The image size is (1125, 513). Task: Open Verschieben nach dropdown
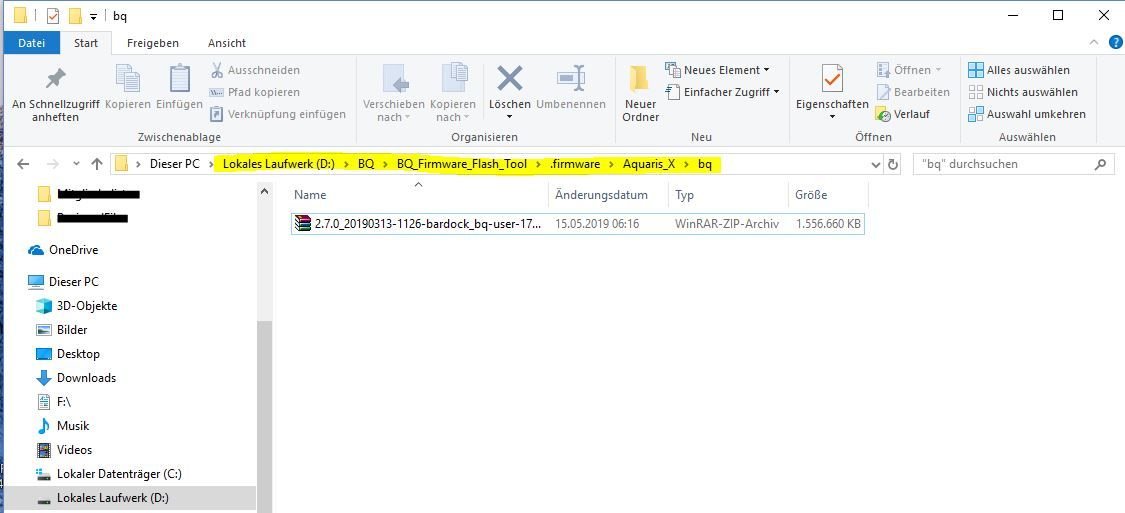(x=393, y=94)
